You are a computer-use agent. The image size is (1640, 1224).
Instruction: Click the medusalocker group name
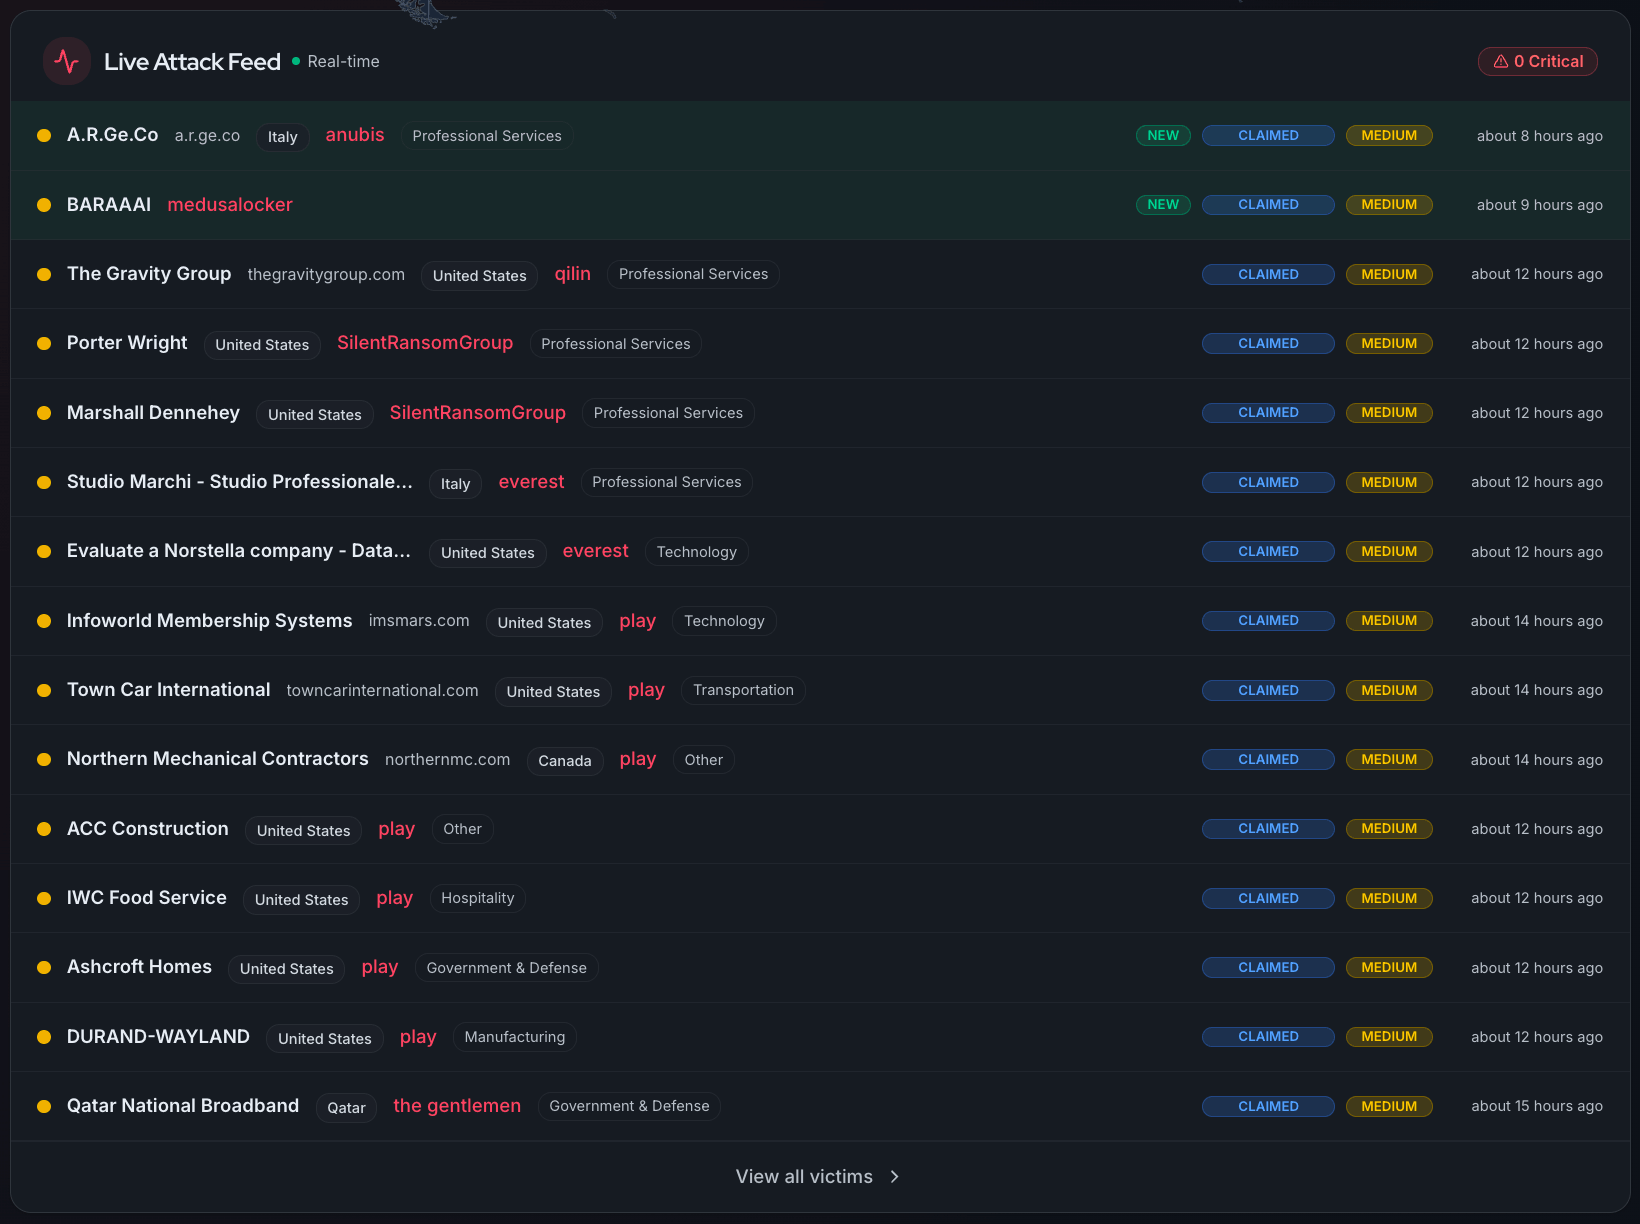[230, 205]
